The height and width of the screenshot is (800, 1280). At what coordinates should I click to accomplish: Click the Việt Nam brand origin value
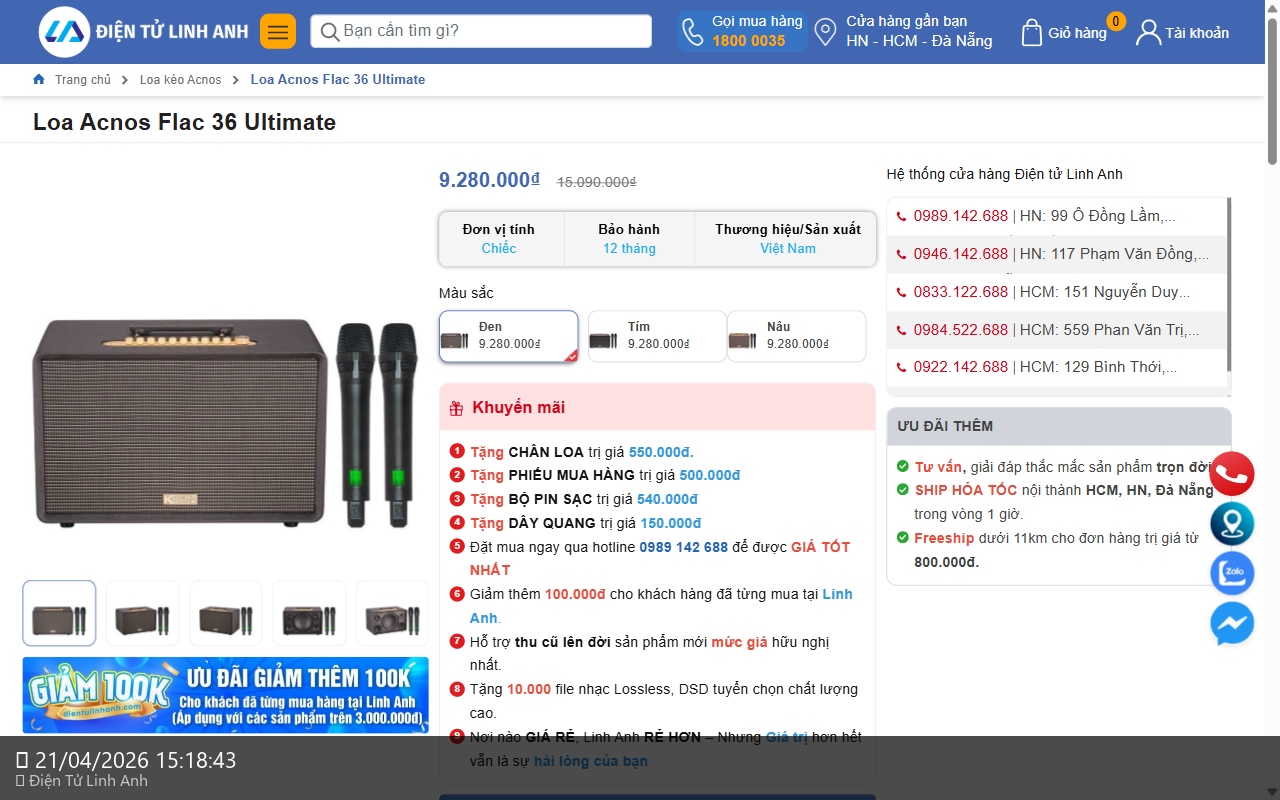pos(788,248)
